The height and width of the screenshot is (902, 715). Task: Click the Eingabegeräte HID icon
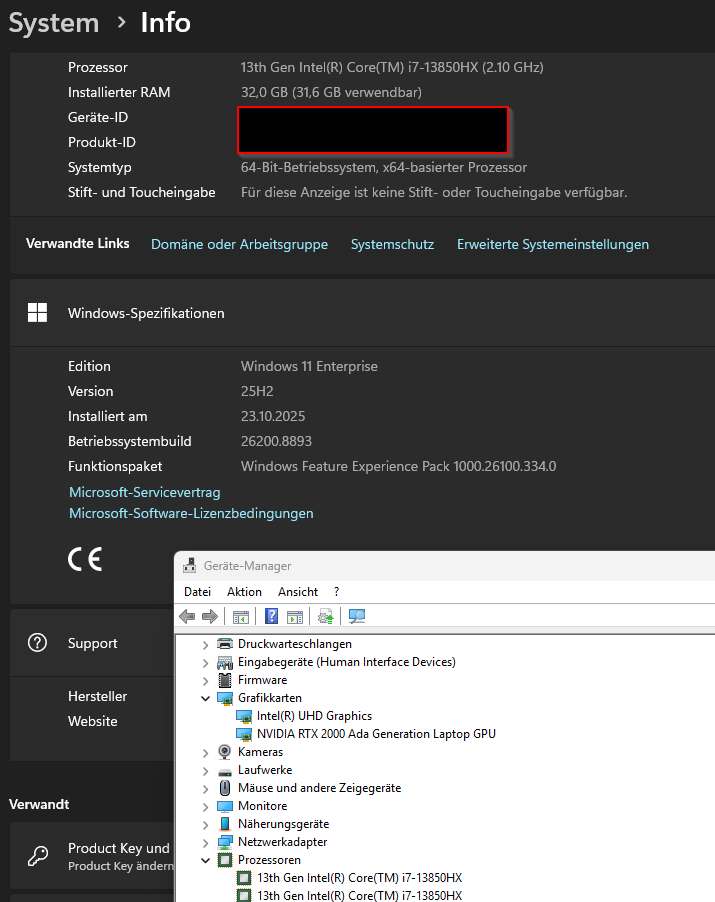tap(225, 662)
